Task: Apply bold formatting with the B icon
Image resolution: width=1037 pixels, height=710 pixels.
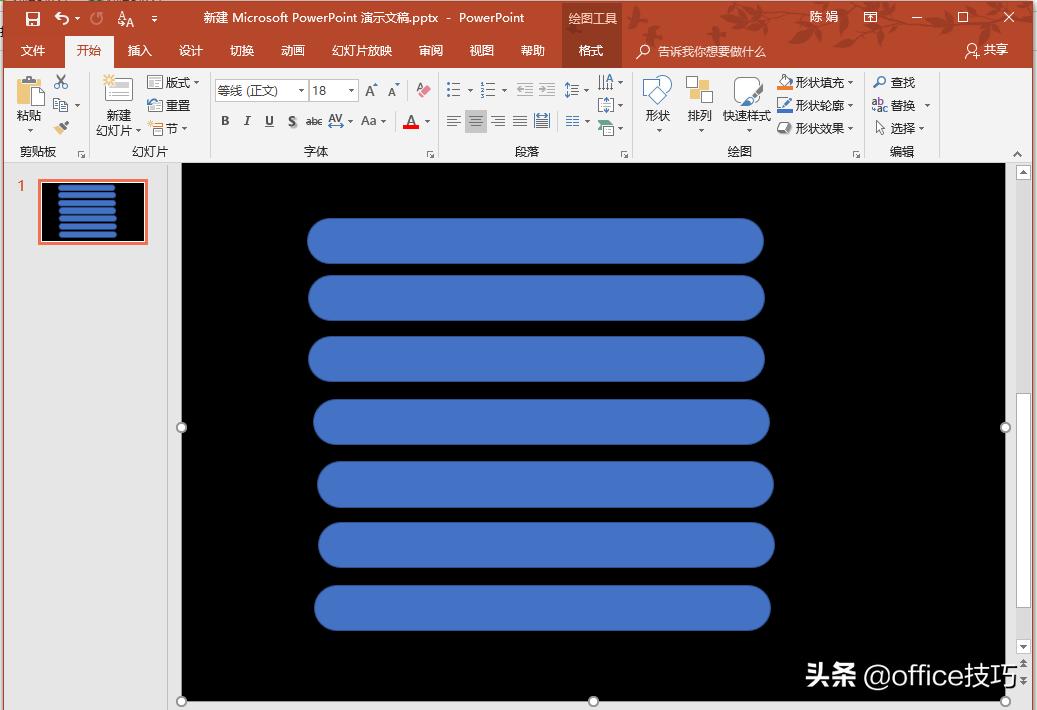Action: pos(225,121)
